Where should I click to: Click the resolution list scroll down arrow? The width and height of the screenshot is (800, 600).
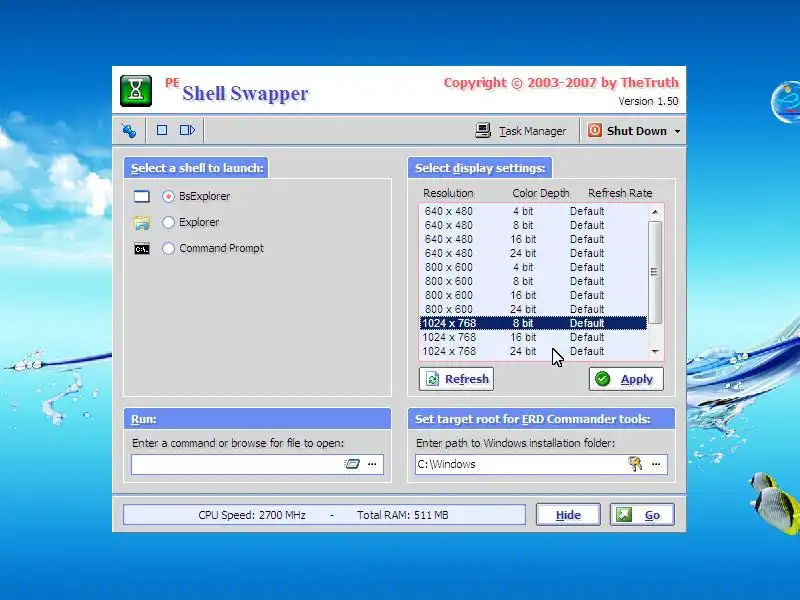click(655, 352)
